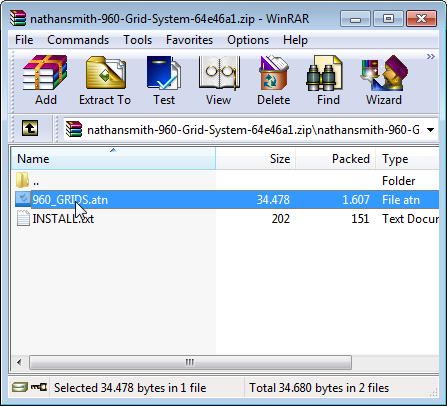Open the Help menu
Screen dimensions: 447x406
(295, 40)
